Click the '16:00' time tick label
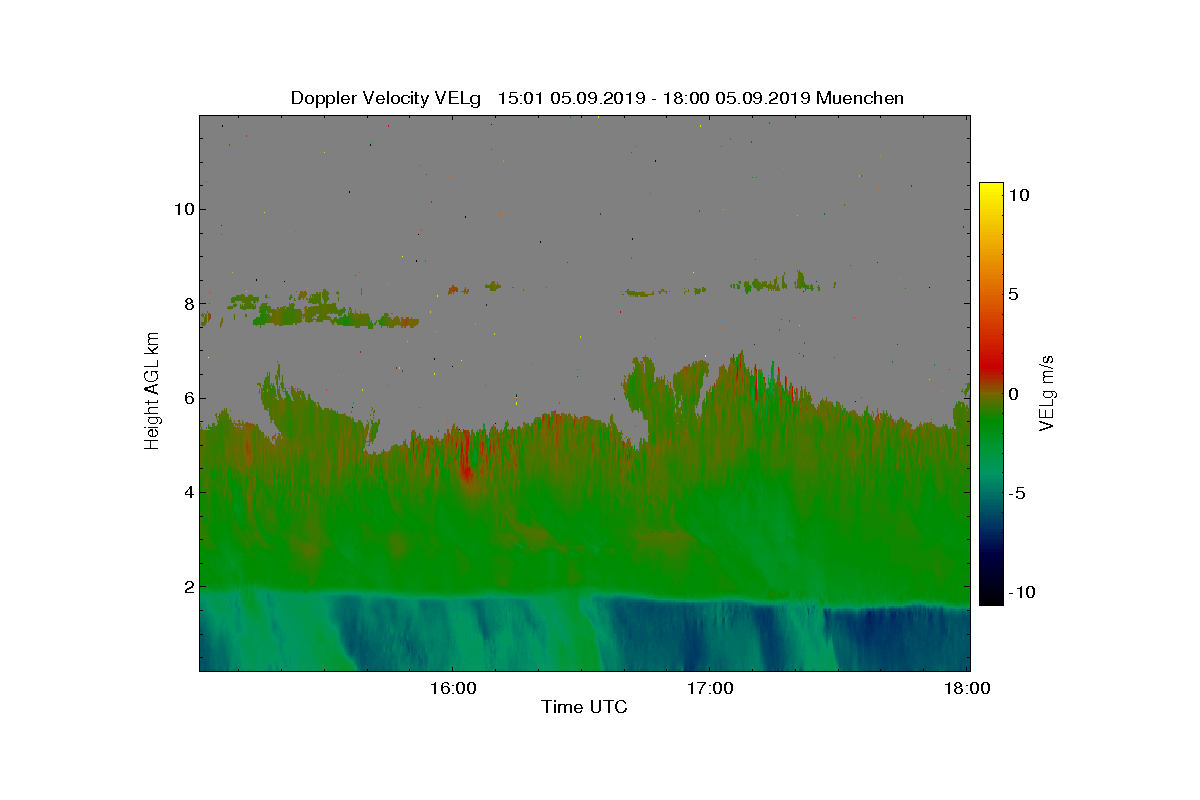Viewport: 1200px width, 800px height. coord(452,688)
